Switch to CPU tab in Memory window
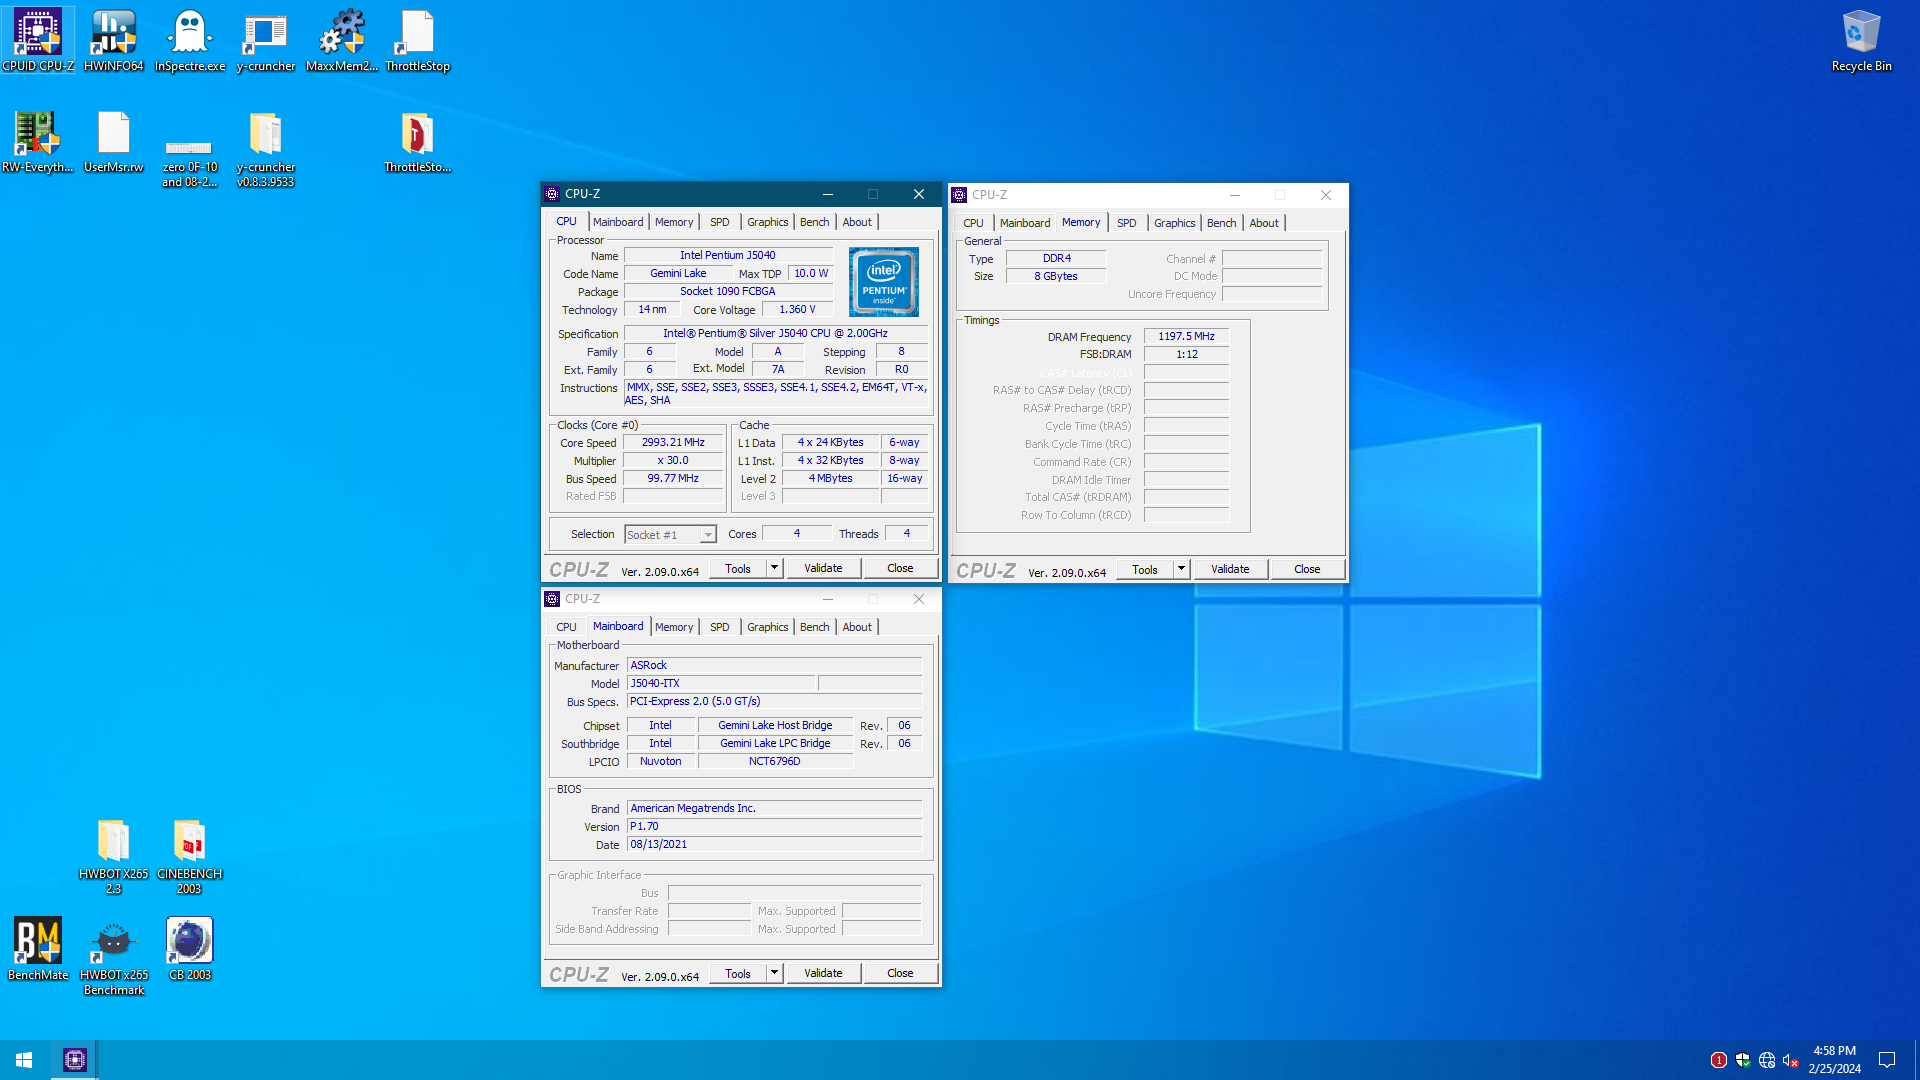 pos(974,223)
